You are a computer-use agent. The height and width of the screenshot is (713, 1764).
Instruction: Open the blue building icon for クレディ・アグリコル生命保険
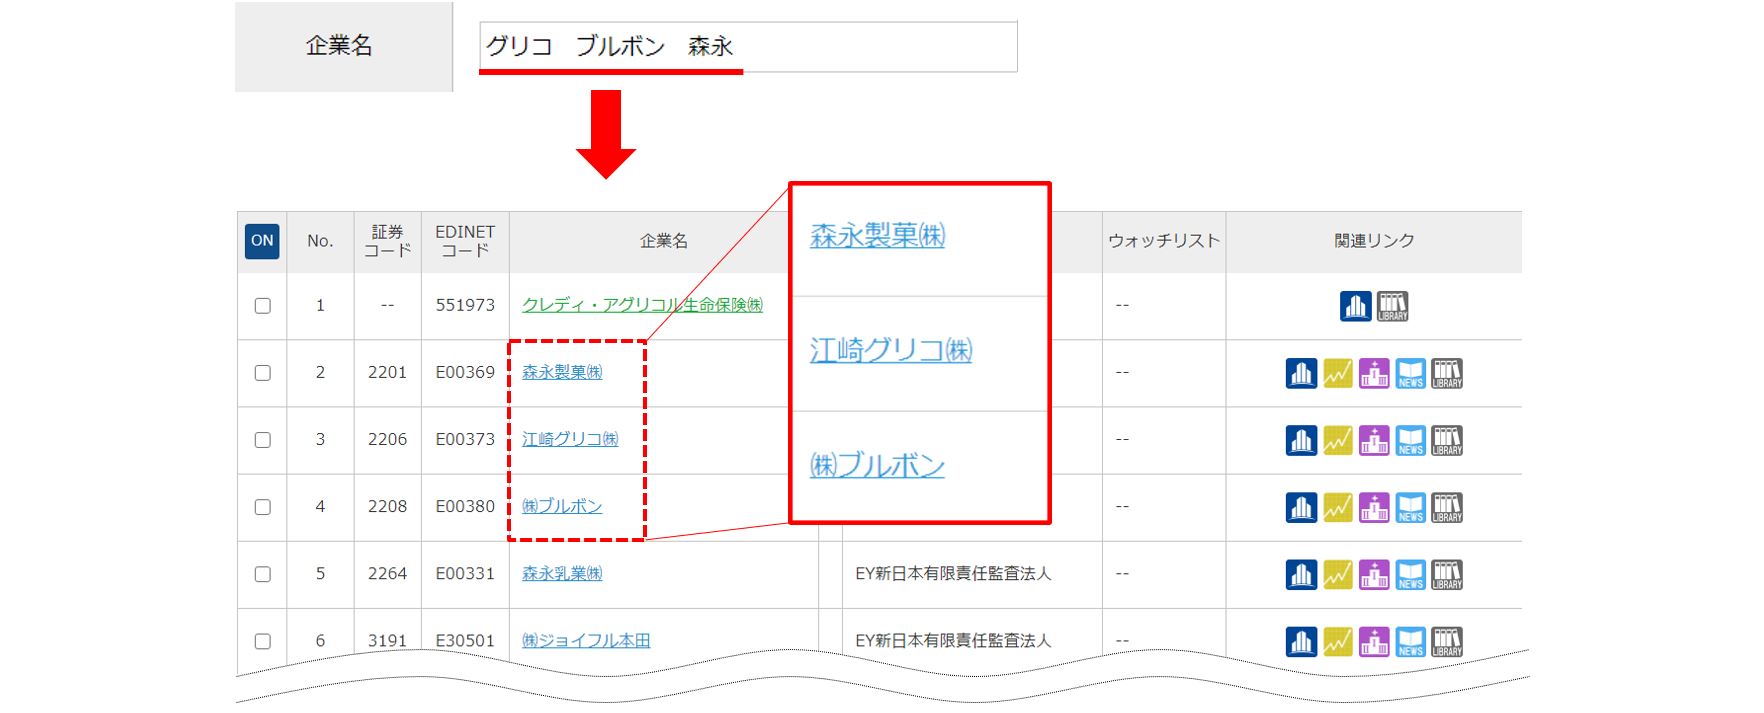1355,306
